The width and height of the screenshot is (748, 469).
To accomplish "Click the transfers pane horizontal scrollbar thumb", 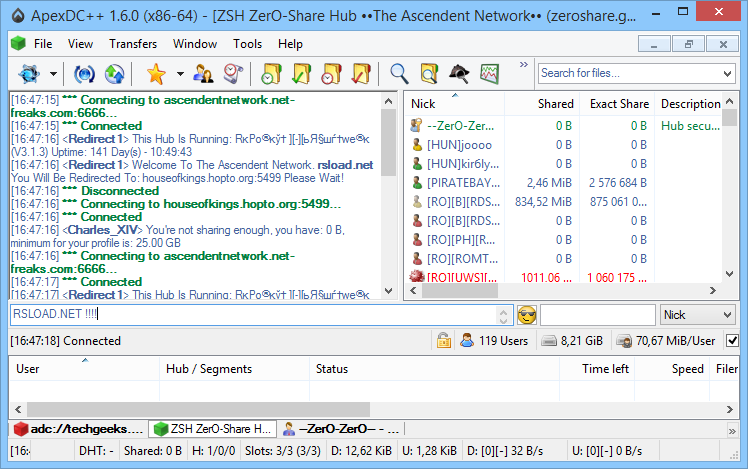I will tap(198, 409).
